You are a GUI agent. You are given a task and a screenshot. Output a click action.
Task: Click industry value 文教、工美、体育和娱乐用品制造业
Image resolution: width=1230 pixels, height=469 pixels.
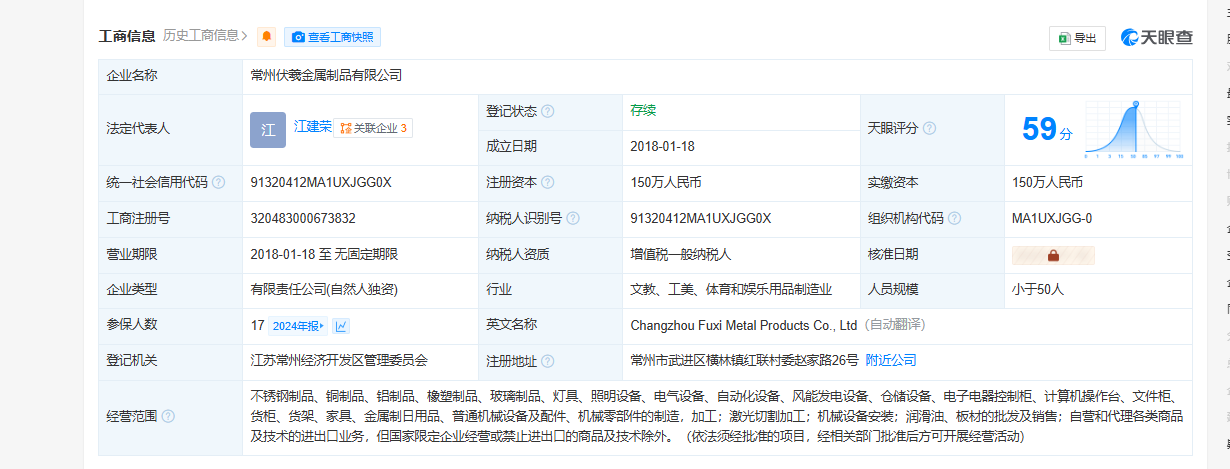(731, 289)
